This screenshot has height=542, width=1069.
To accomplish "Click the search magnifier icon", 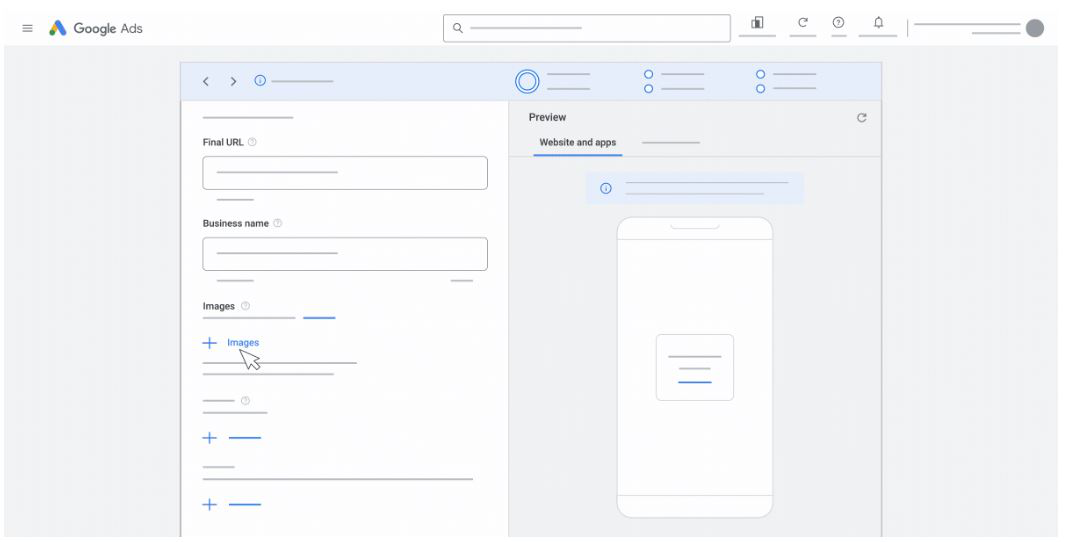I will click(x=458, y=28).
